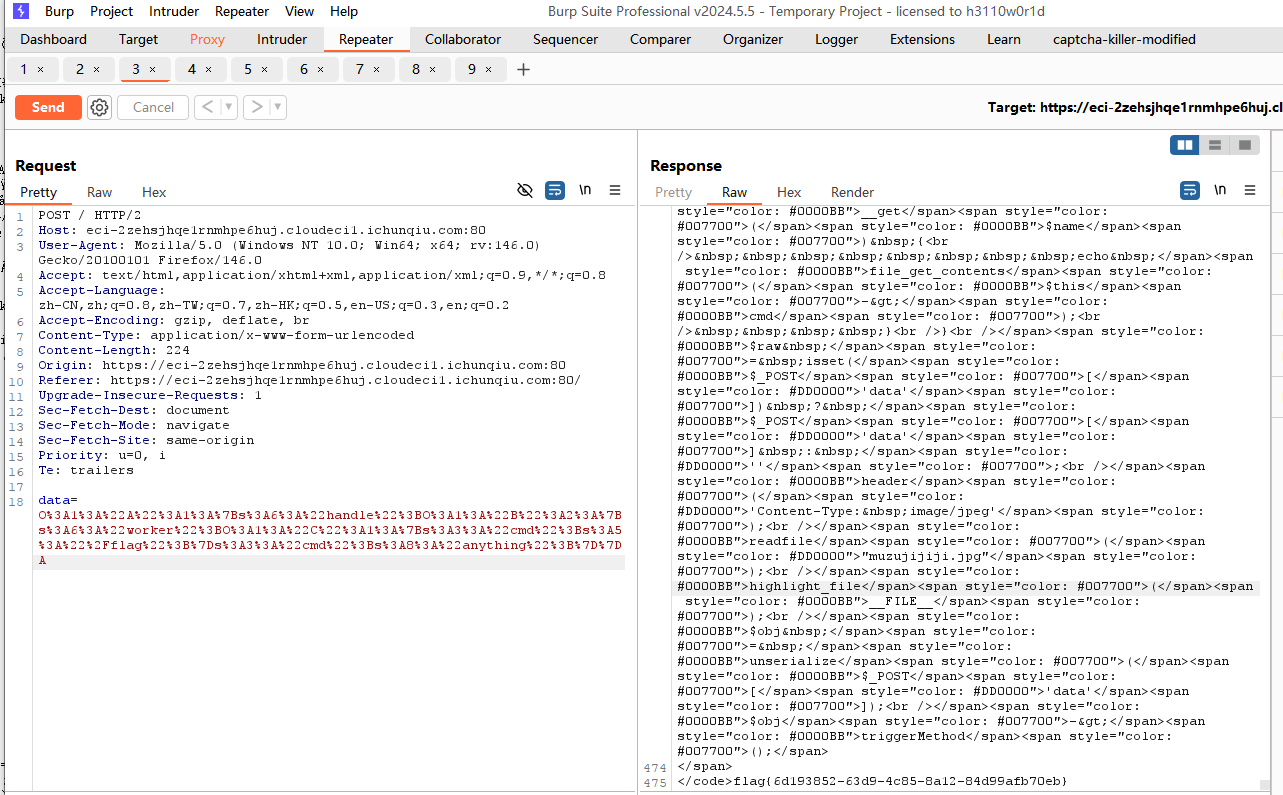Select side-by-side layout icon
Viewport: 1283px width, 795px height.
point(1185,145)
